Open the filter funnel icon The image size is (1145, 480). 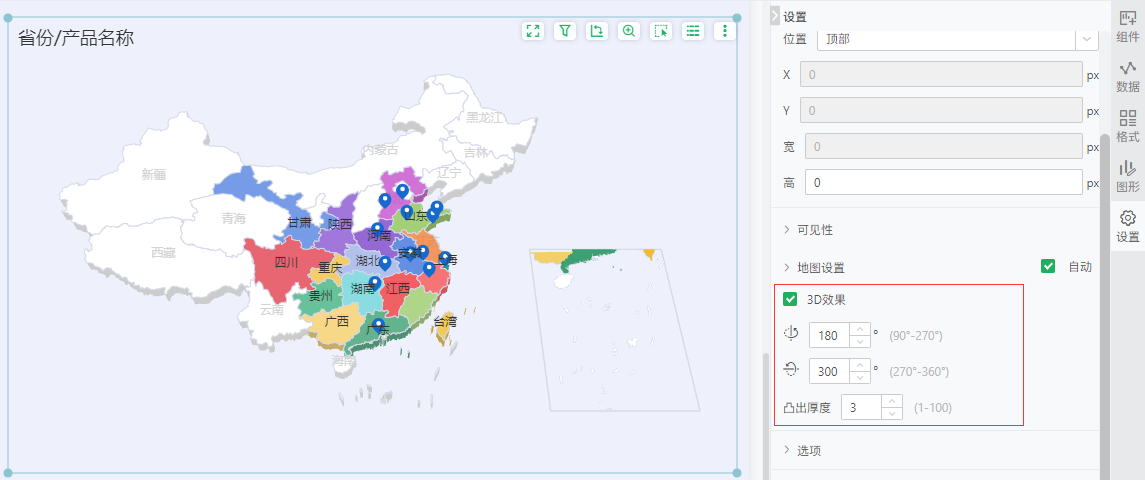pyautogui.click(x=565, y=31)
